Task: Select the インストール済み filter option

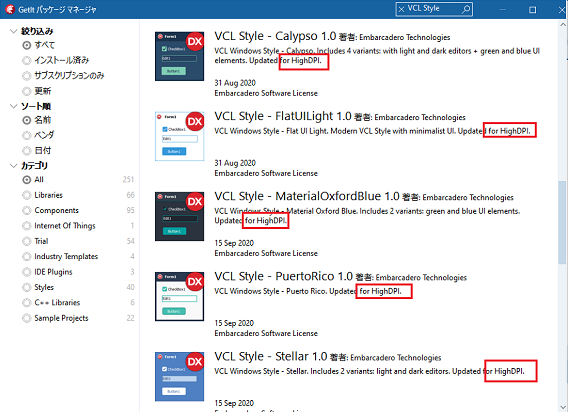Action: click(x=26, y=61)
